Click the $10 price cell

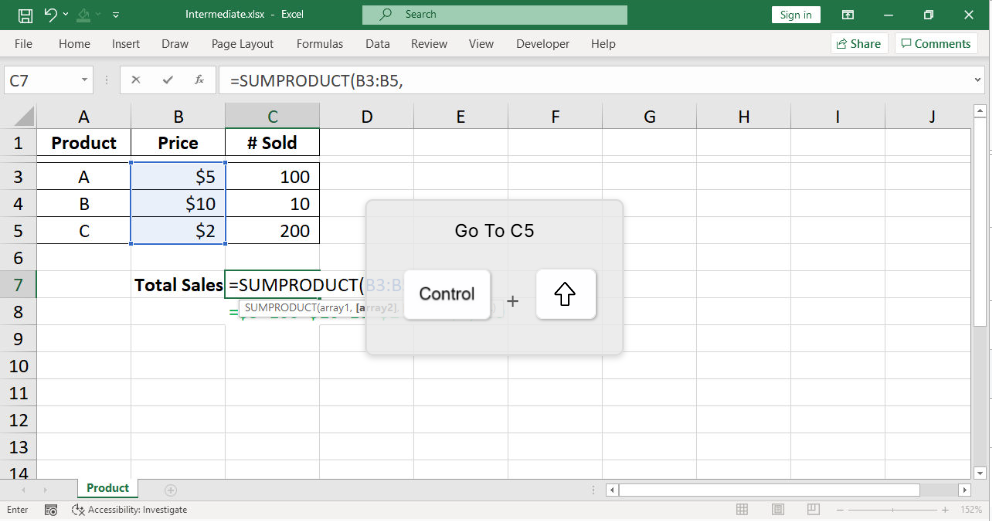[x=178, y=204]
